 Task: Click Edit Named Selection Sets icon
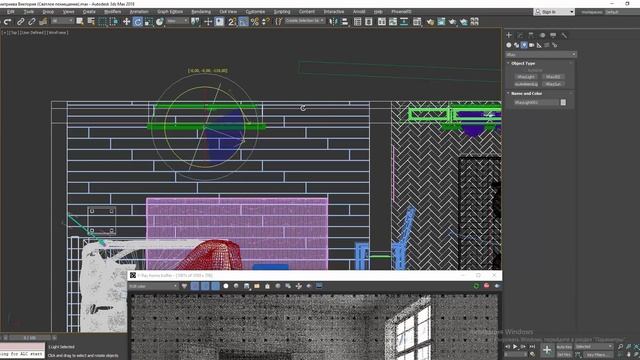coord(278,21)
